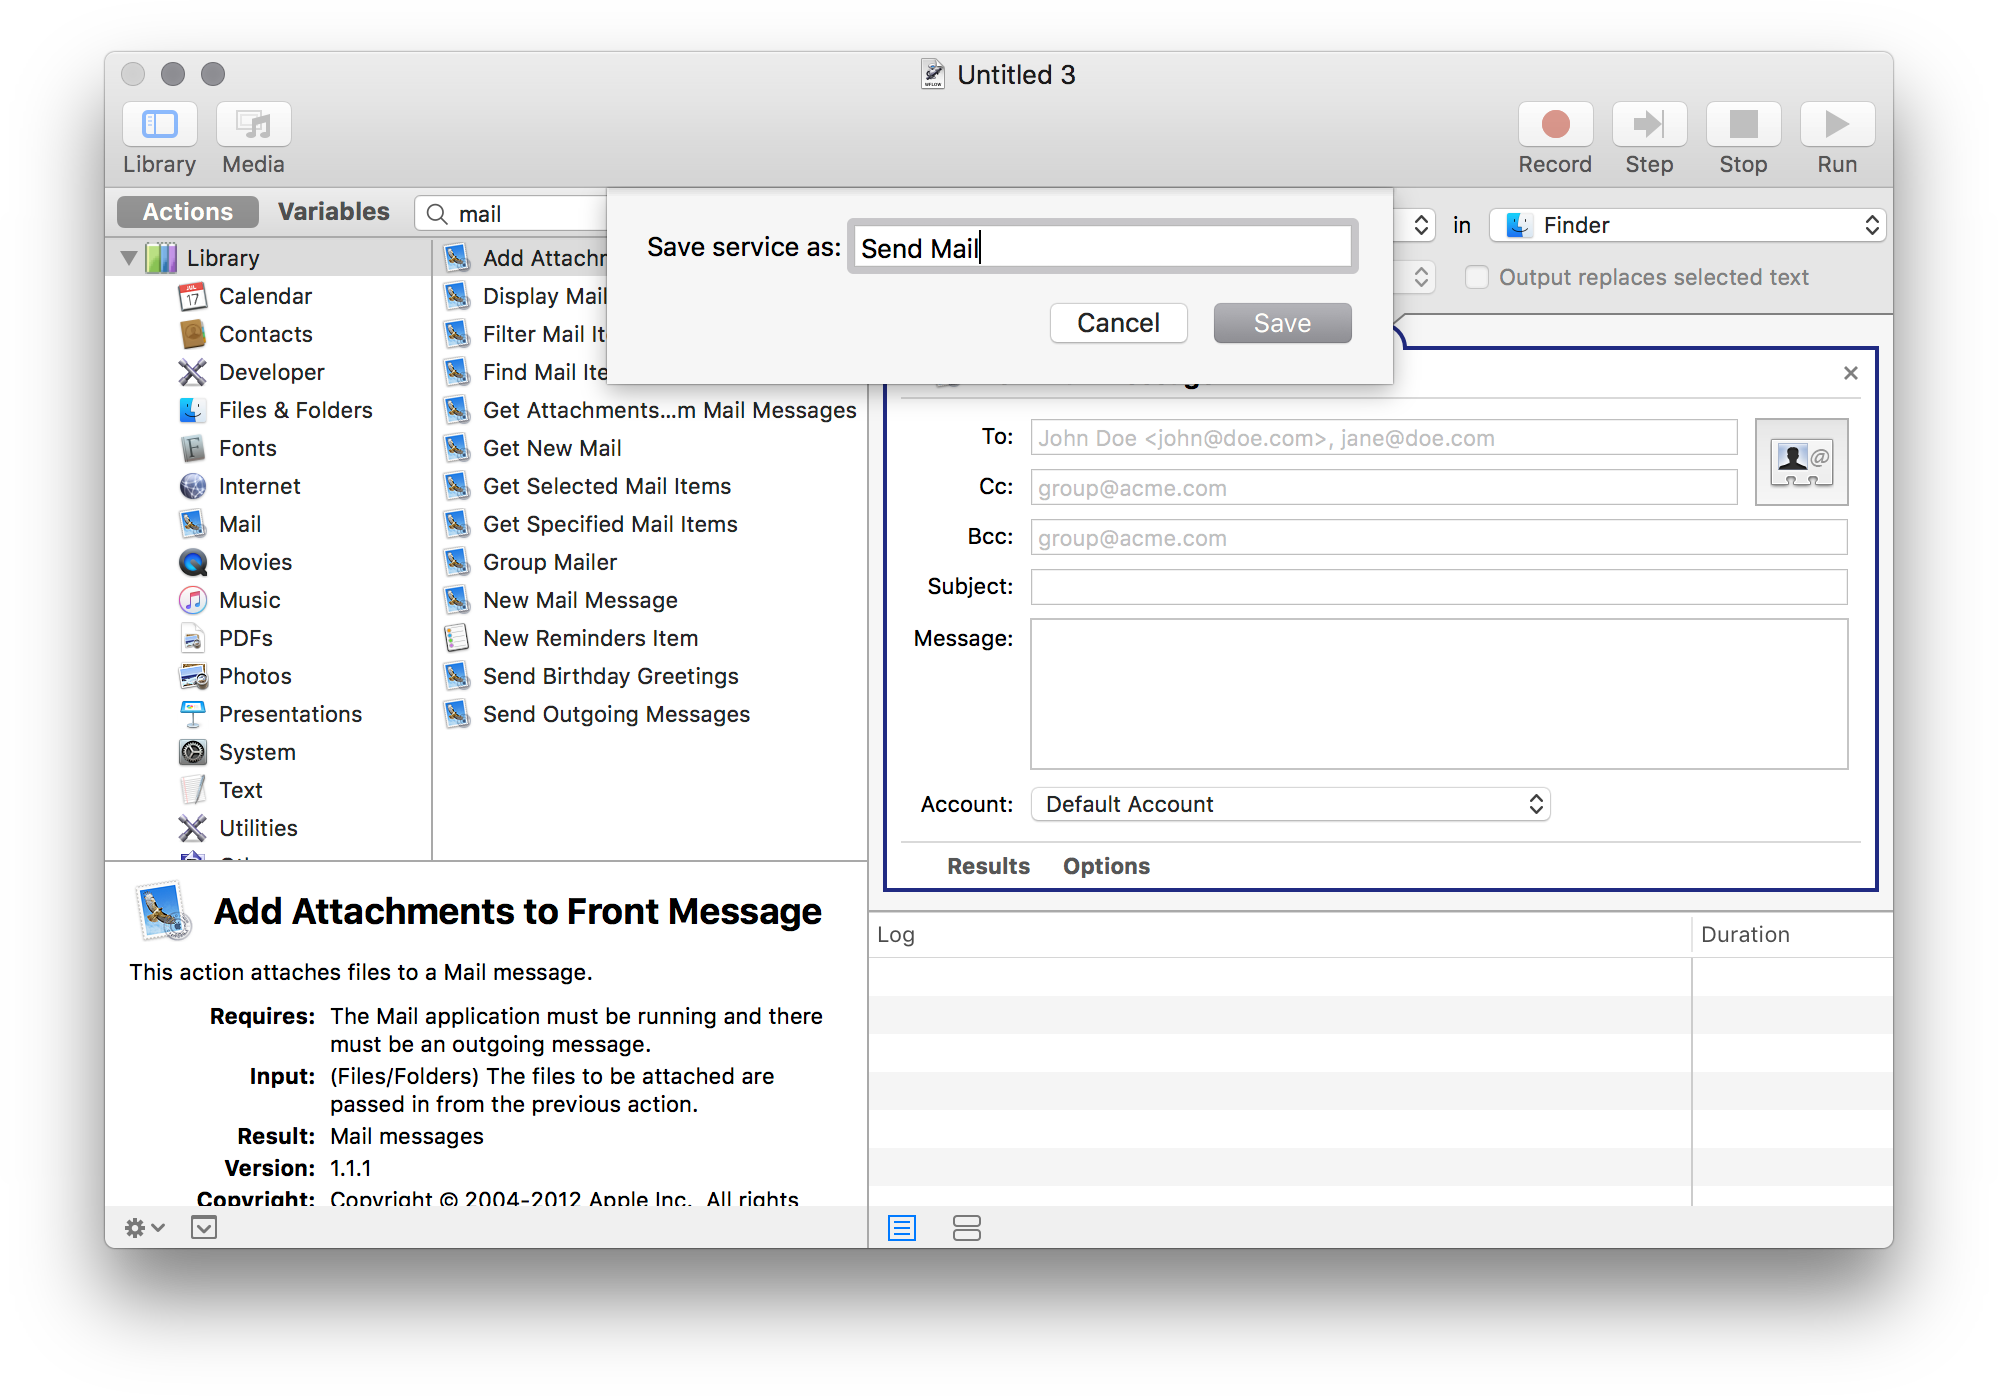Viewport: 1998px width, 1396px height.
Task: Open the Finder application dropdown
Action: point(1687,225)
